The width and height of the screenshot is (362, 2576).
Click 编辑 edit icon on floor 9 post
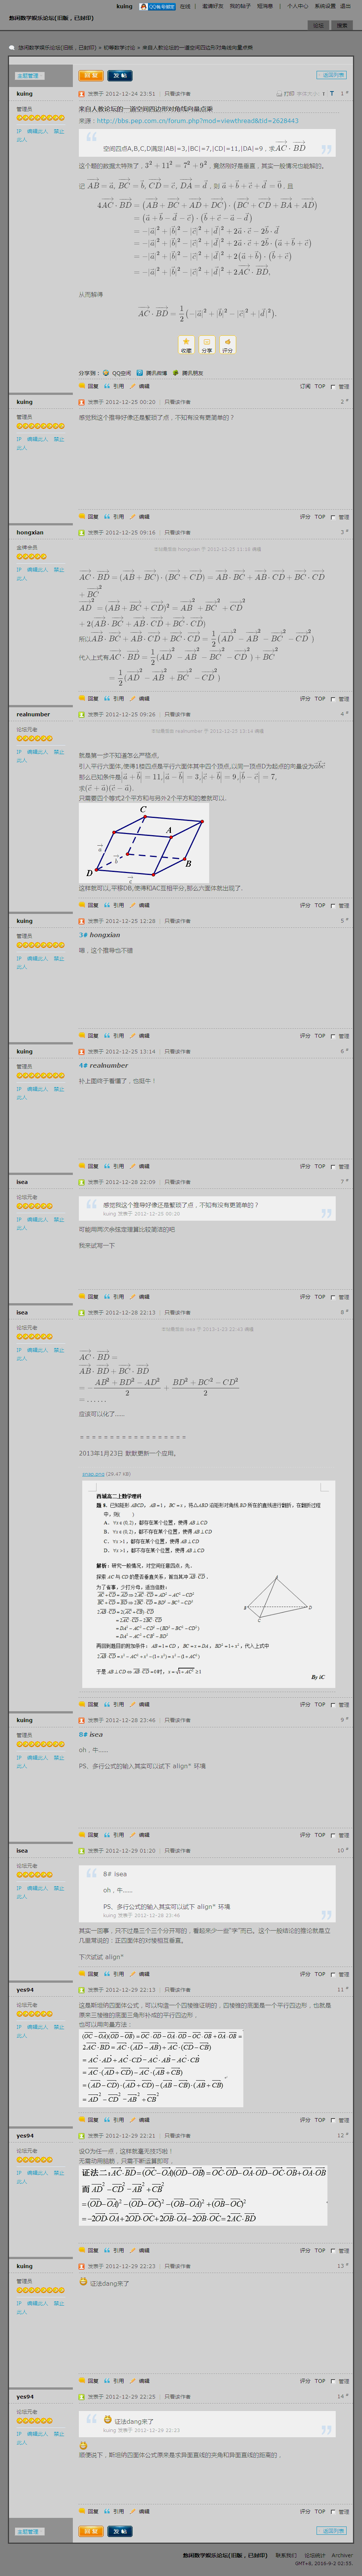(139, 1835)
